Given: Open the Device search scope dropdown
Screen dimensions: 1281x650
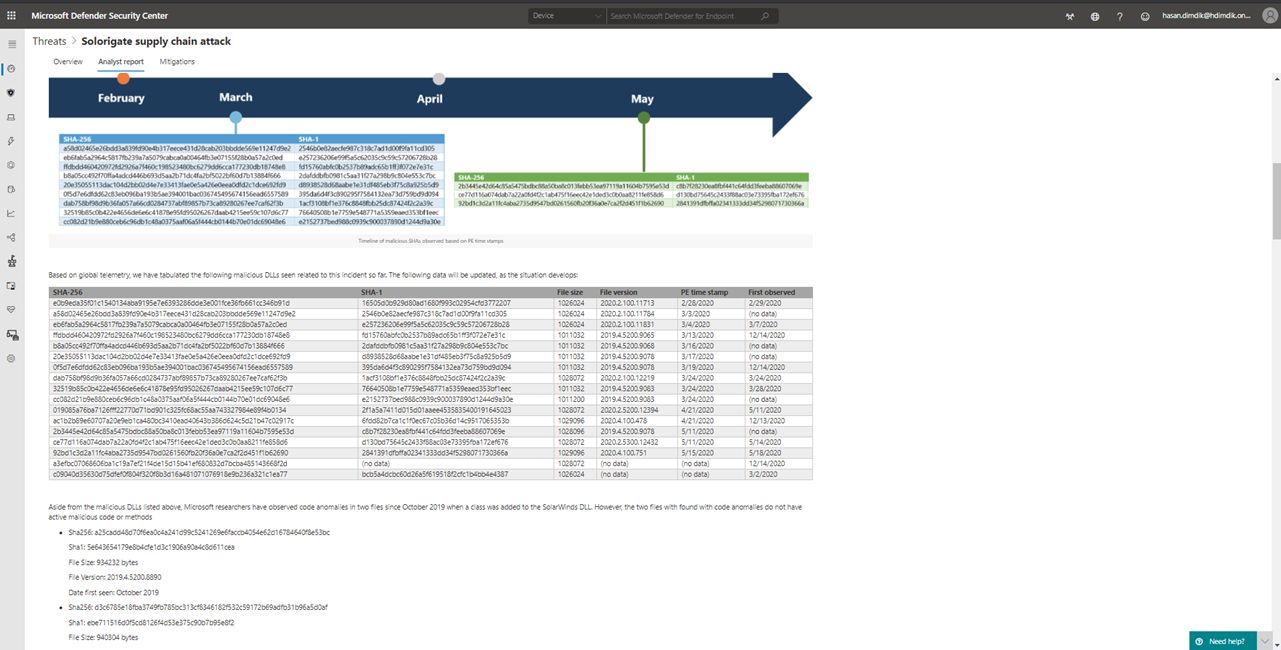Looking at the screenshot, I should tap(566, 16).
